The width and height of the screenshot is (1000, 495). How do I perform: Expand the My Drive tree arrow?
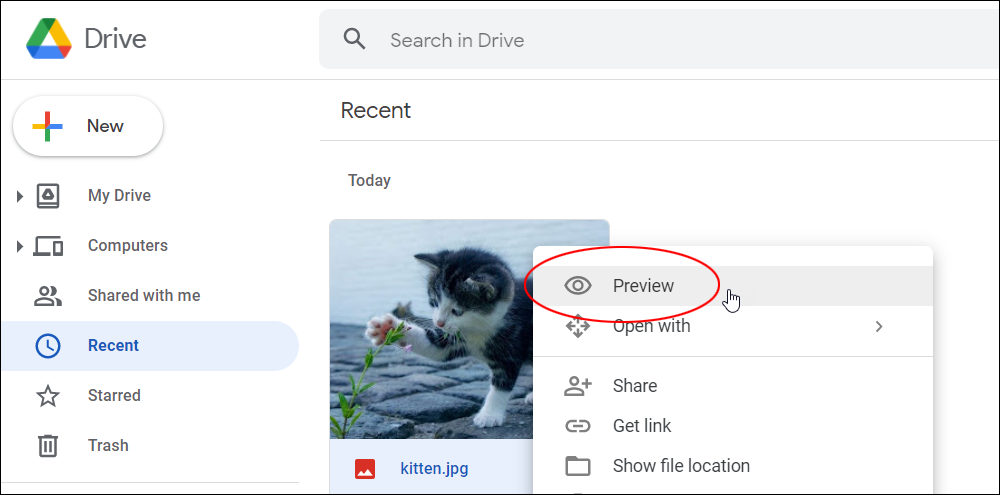20,196
